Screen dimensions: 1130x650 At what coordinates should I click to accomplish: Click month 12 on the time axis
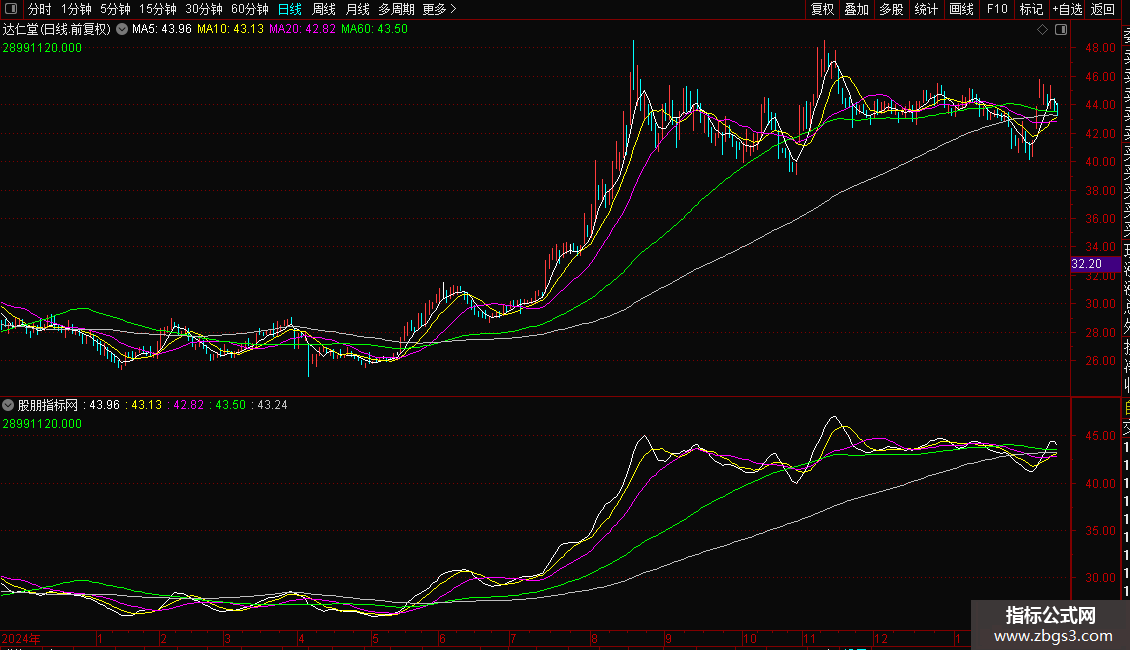pyautogui.click(x=881, y=638)
